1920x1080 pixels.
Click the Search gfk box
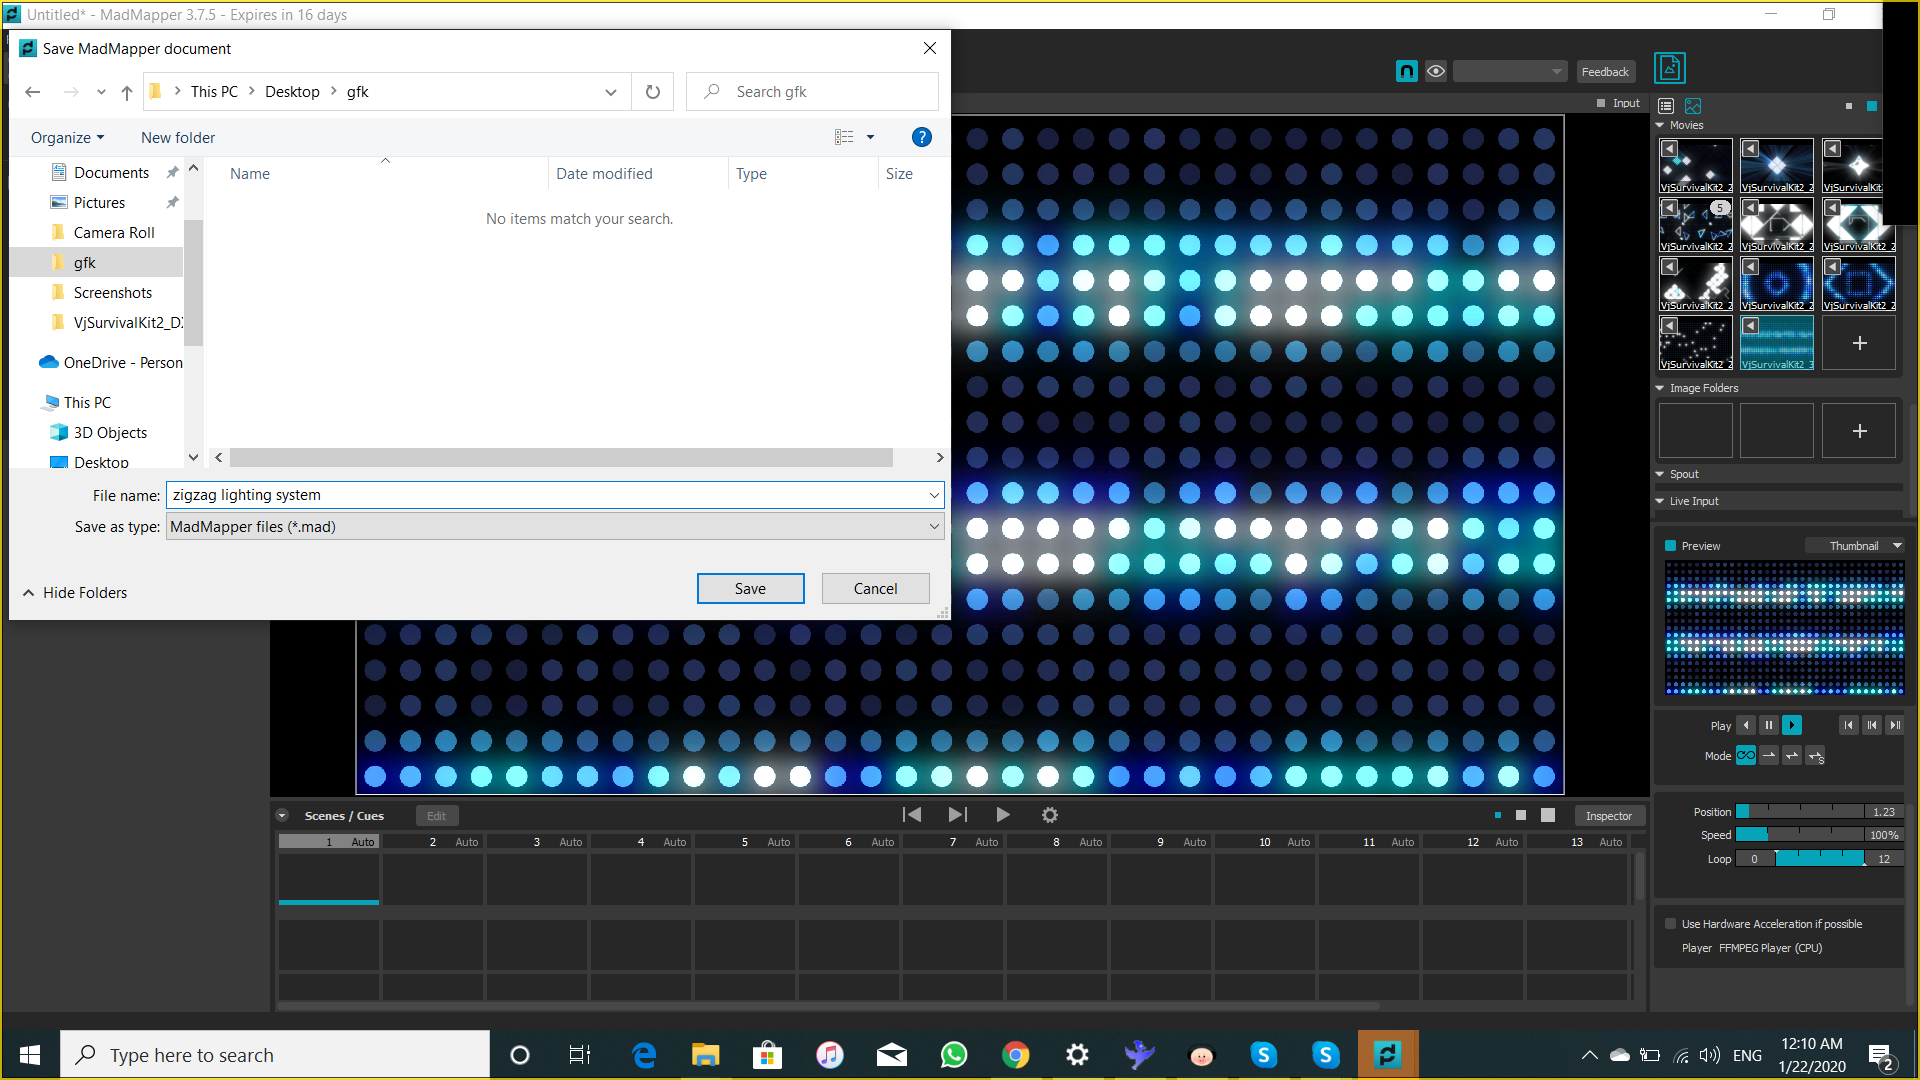pos(812,92)
